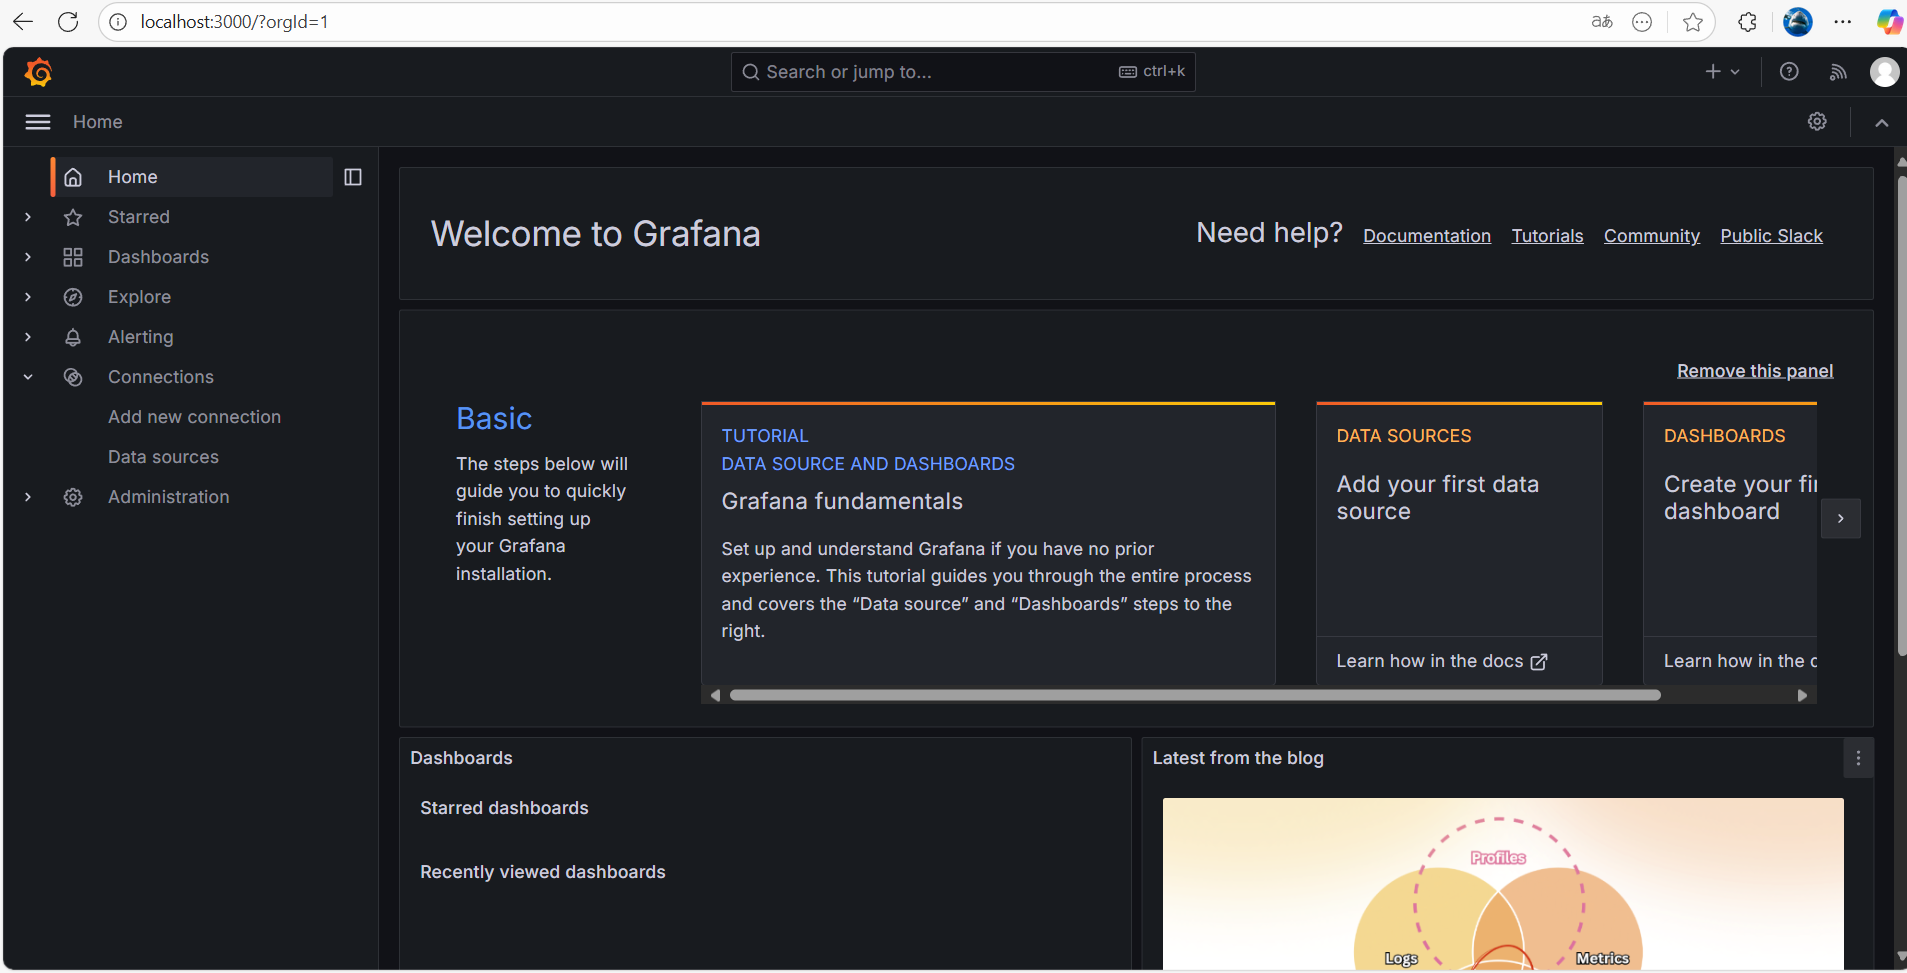Click the Dashboards grid icon
1907x973 pixels.
pyautogui.click(x=73, y=257)
